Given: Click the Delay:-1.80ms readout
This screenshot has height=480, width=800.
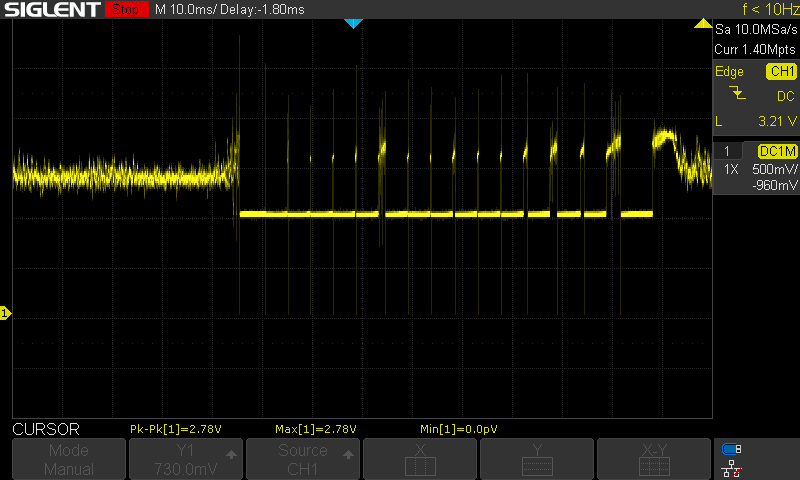Looking at the screenshot, I should point(262,9).
